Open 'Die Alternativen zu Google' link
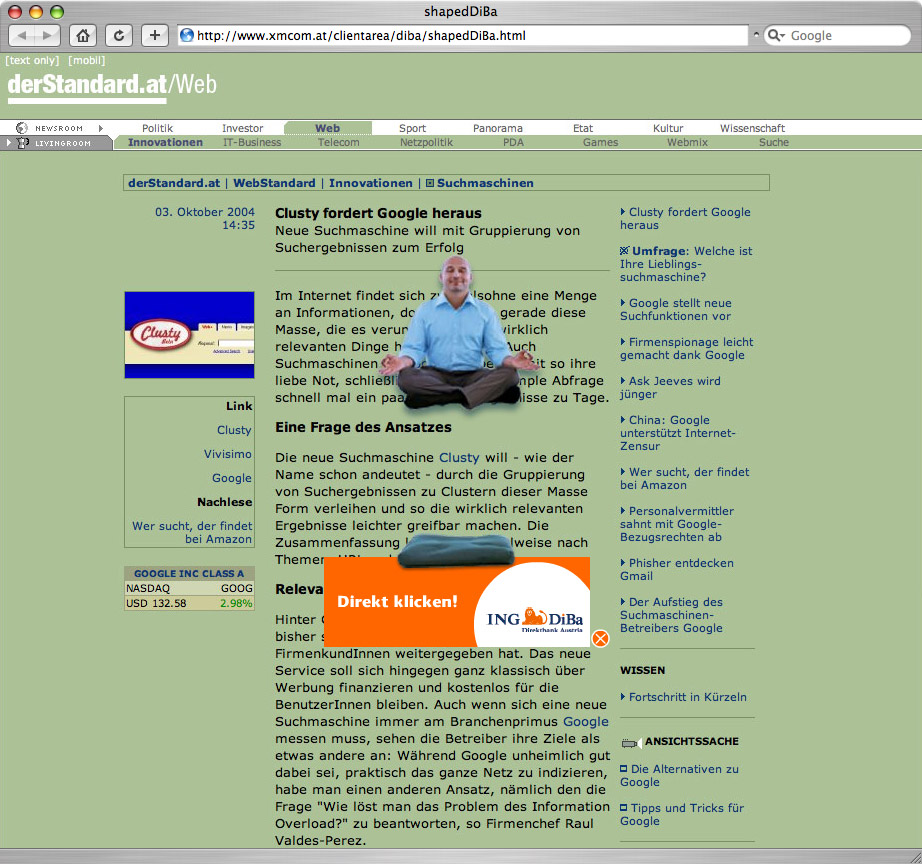The image size is (922, 864). 679,776
